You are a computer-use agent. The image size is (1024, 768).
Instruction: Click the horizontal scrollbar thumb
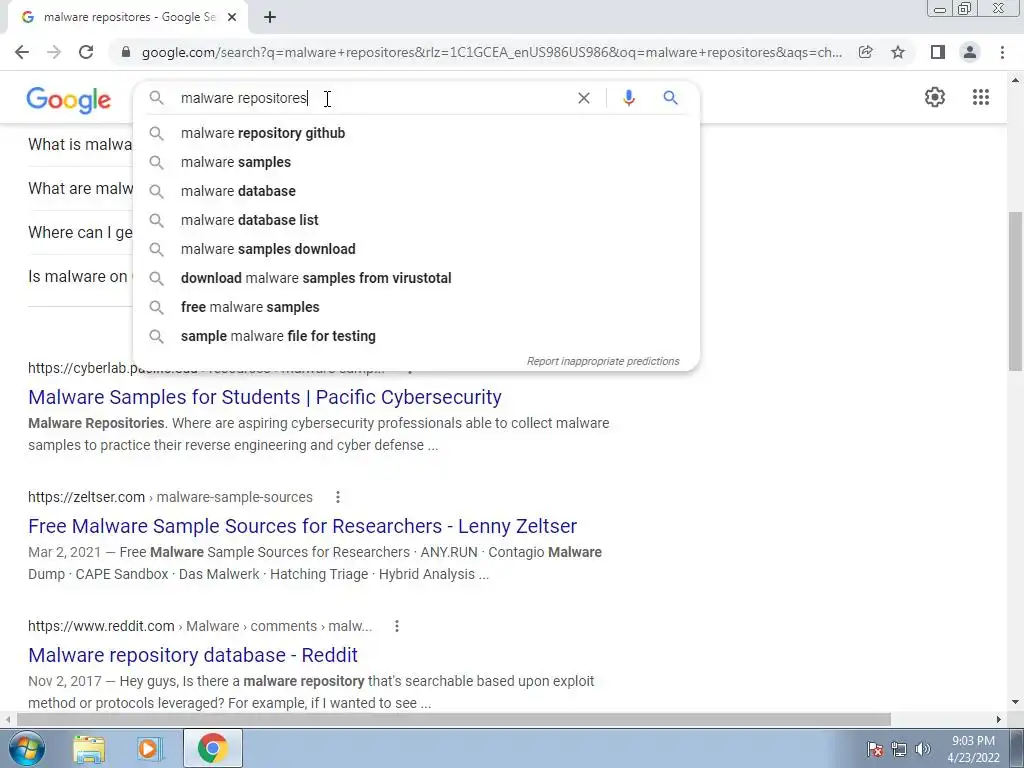(453, 720)
